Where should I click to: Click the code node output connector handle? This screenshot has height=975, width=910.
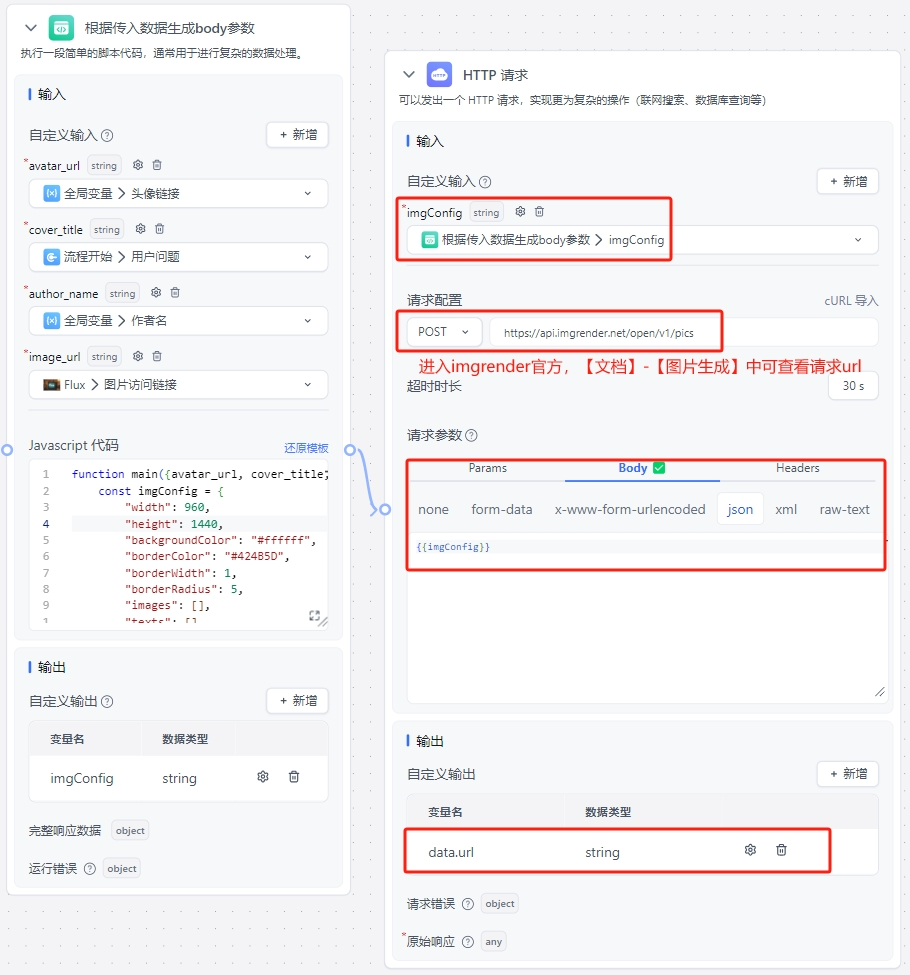(x=350, y=450)
